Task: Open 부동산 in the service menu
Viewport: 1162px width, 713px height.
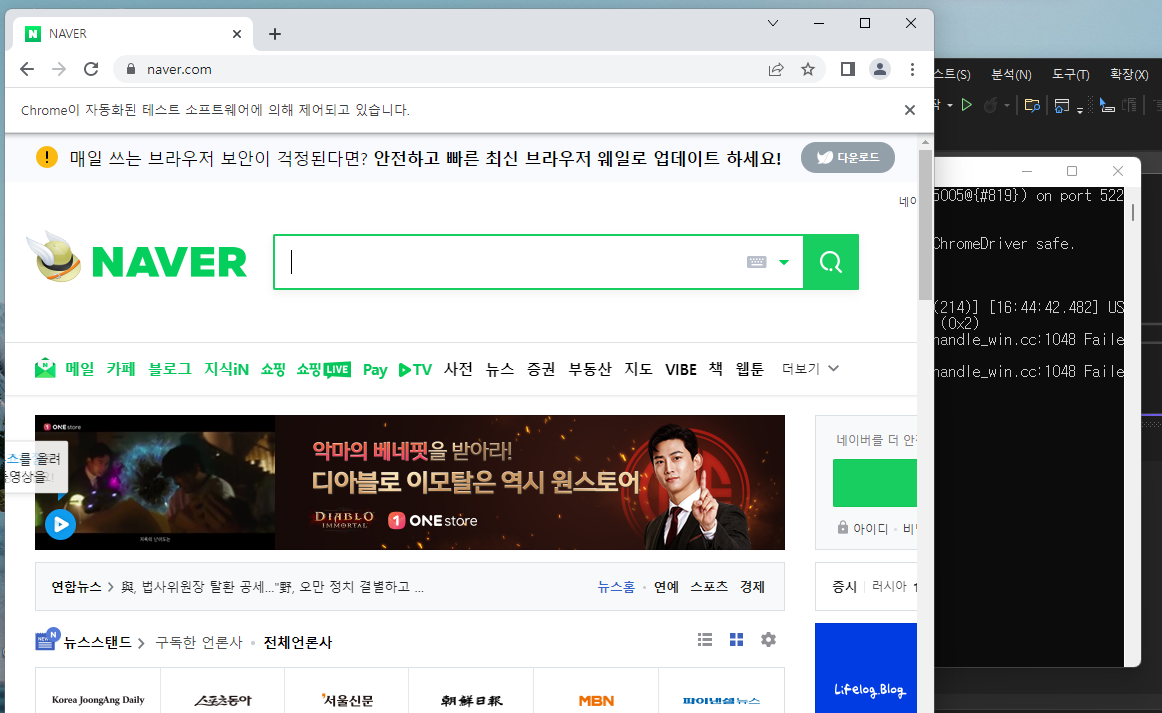Action: (x=590, y=368)
